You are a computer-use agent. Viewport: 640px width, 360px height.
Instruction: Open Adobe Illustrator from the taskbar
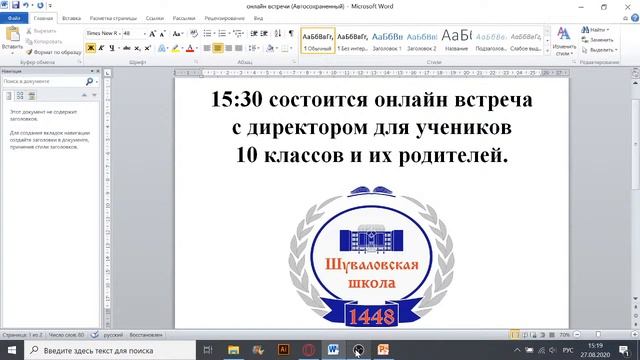click(x=283, y=350)
